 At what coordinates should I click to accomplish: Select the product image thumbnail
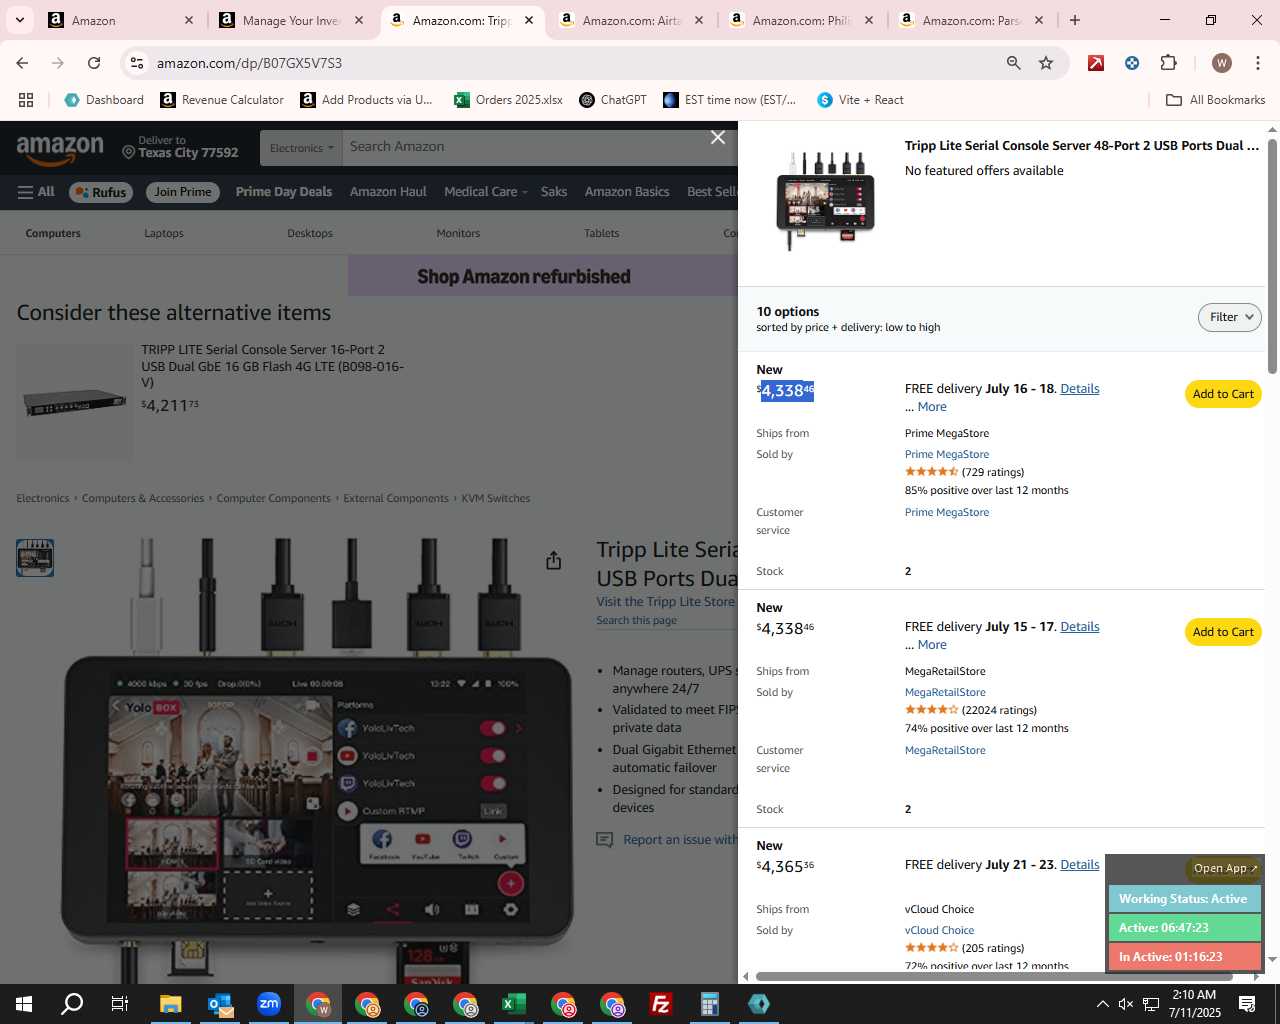35,558
